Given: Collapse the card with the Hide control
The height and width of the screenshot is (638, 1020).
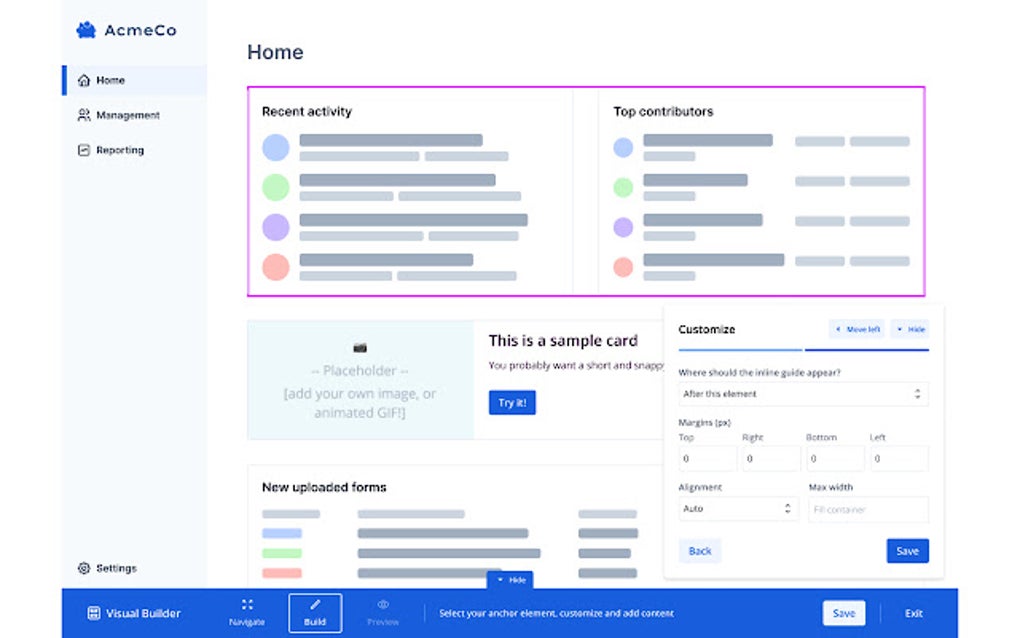Looking at the screenshot, I should (x=509, y=580).
